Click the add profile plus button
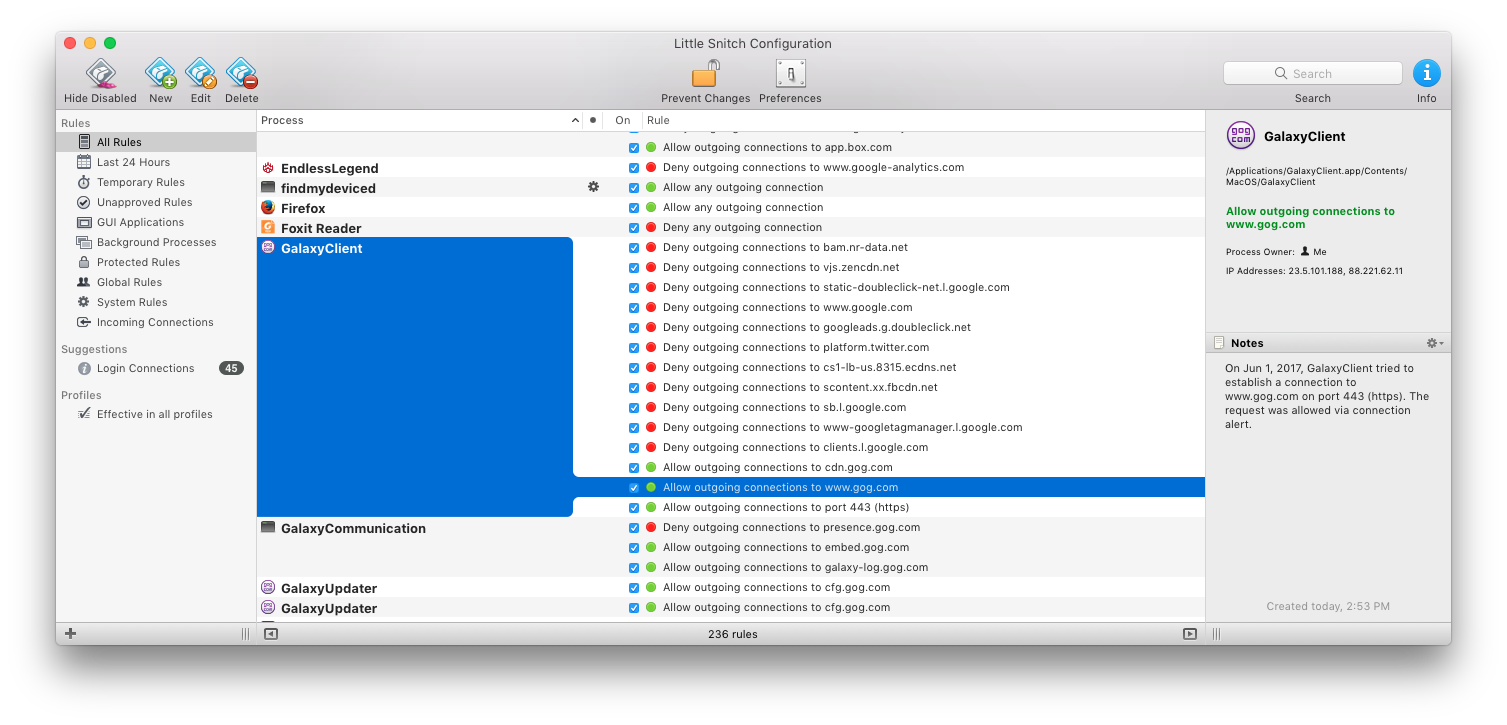 tap(70, 633)
